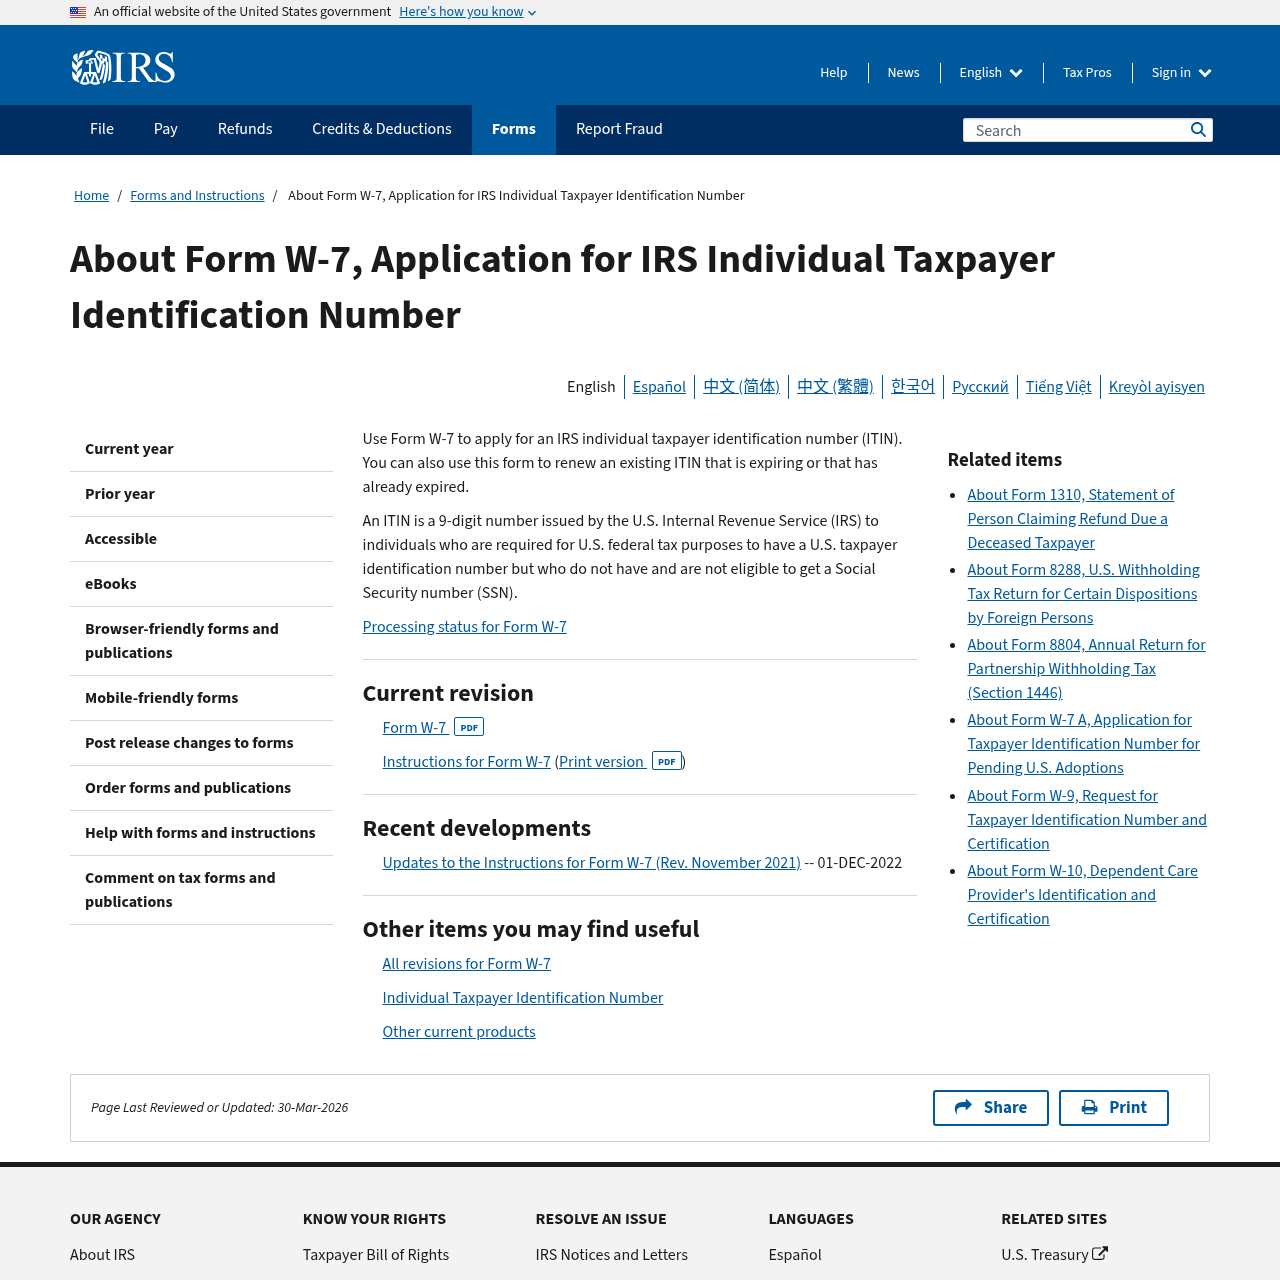This screenshot has height=1280, width=1280.
Task: Click the PDF icon beside Form W-7
Action: point(469,727)
